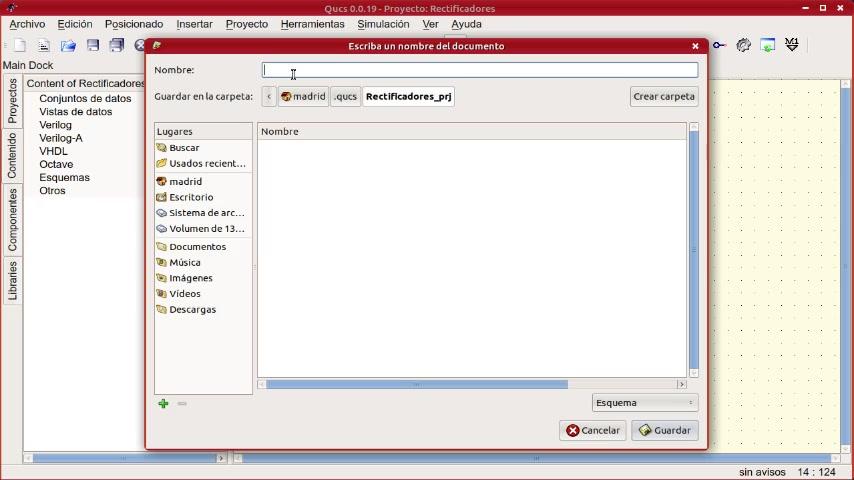Open the Ver menu

(x=430, y=24)
